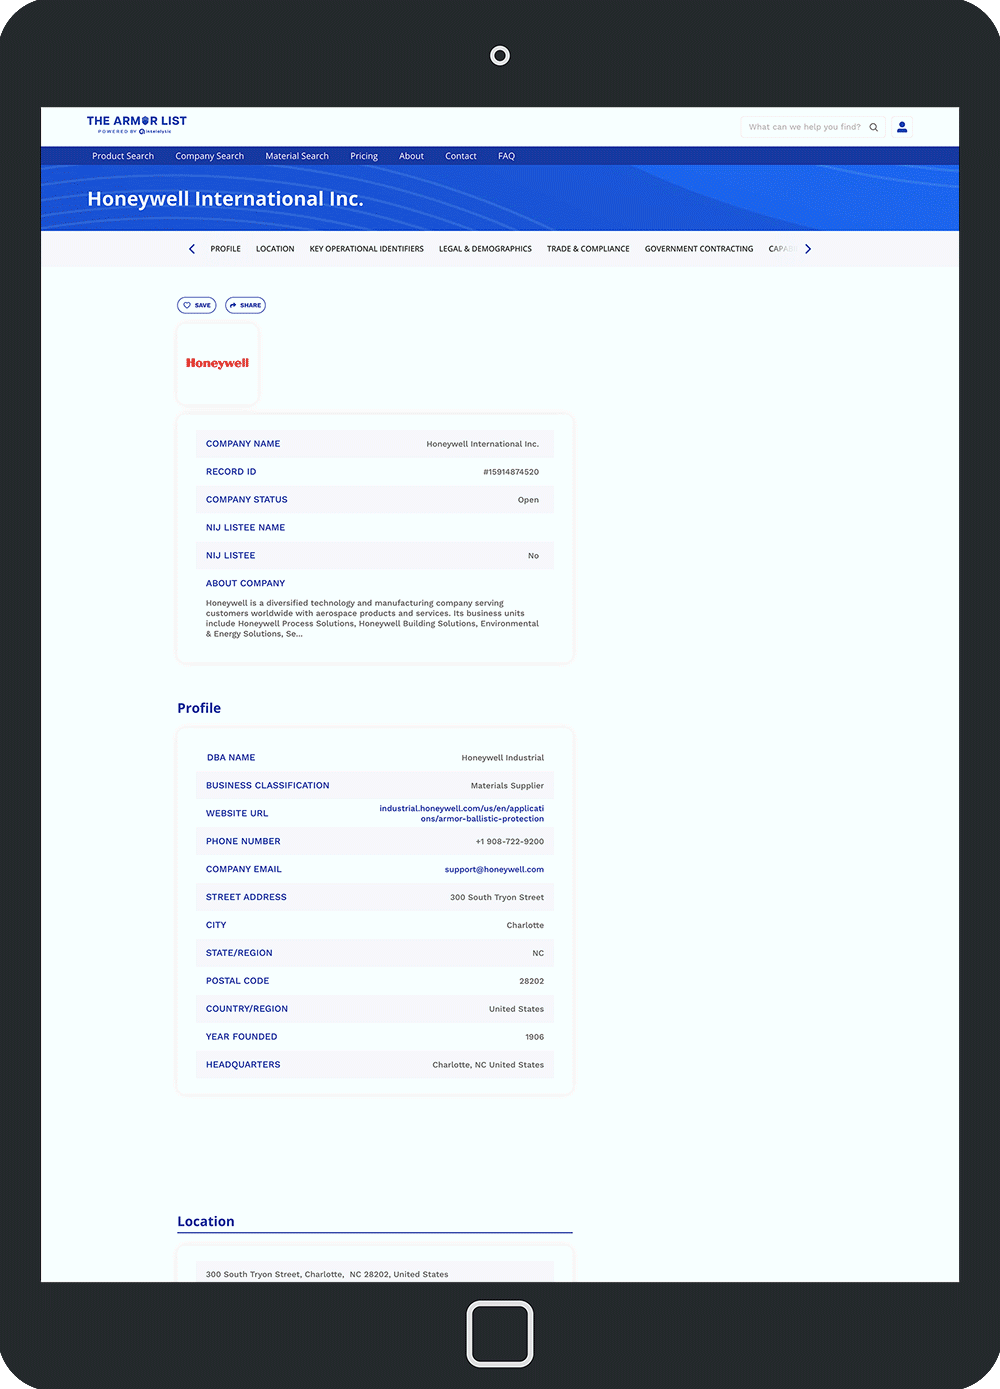Click the WEBSITE URL label
Image resolution: width=1000 pixels, height=1389 pixels.
(x=237, y=814)
